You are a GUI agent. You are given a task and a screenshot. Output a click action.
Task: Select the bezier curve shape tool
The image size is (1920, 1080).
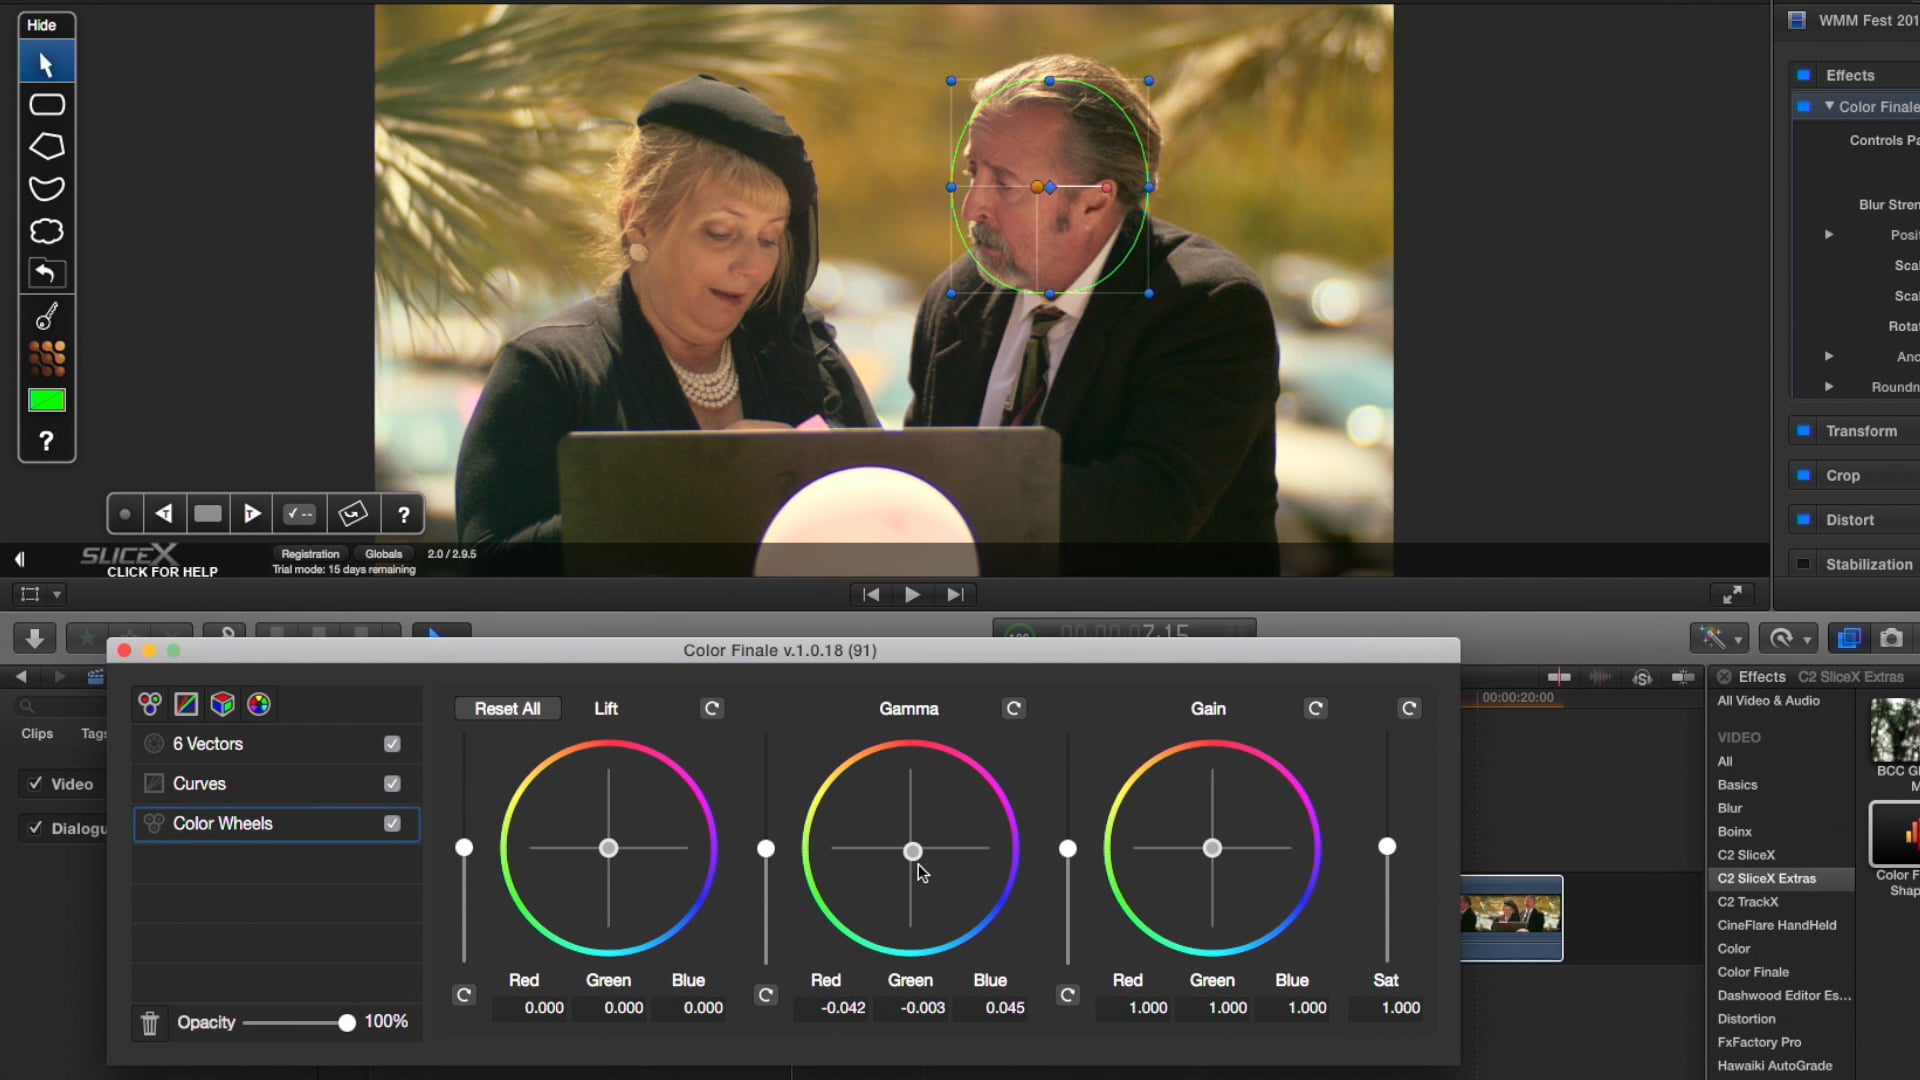46,189
